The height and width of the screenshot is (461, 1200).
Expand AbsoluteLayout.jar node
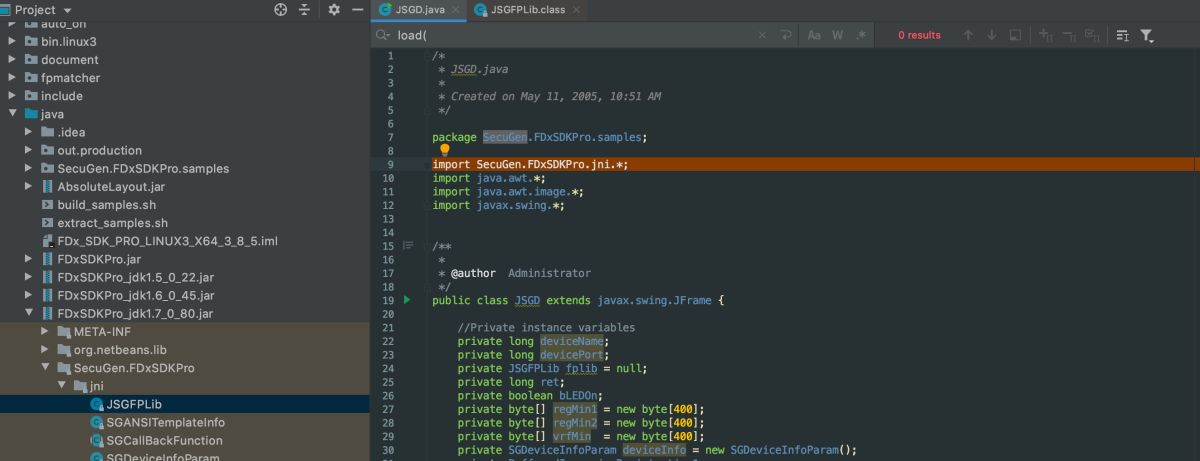28,186
